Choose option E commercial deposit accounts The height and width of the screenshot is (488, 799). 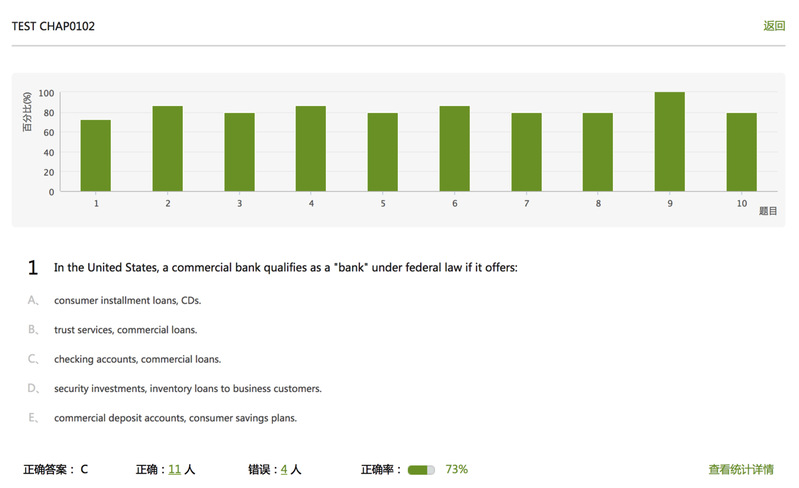click(175, 418)
